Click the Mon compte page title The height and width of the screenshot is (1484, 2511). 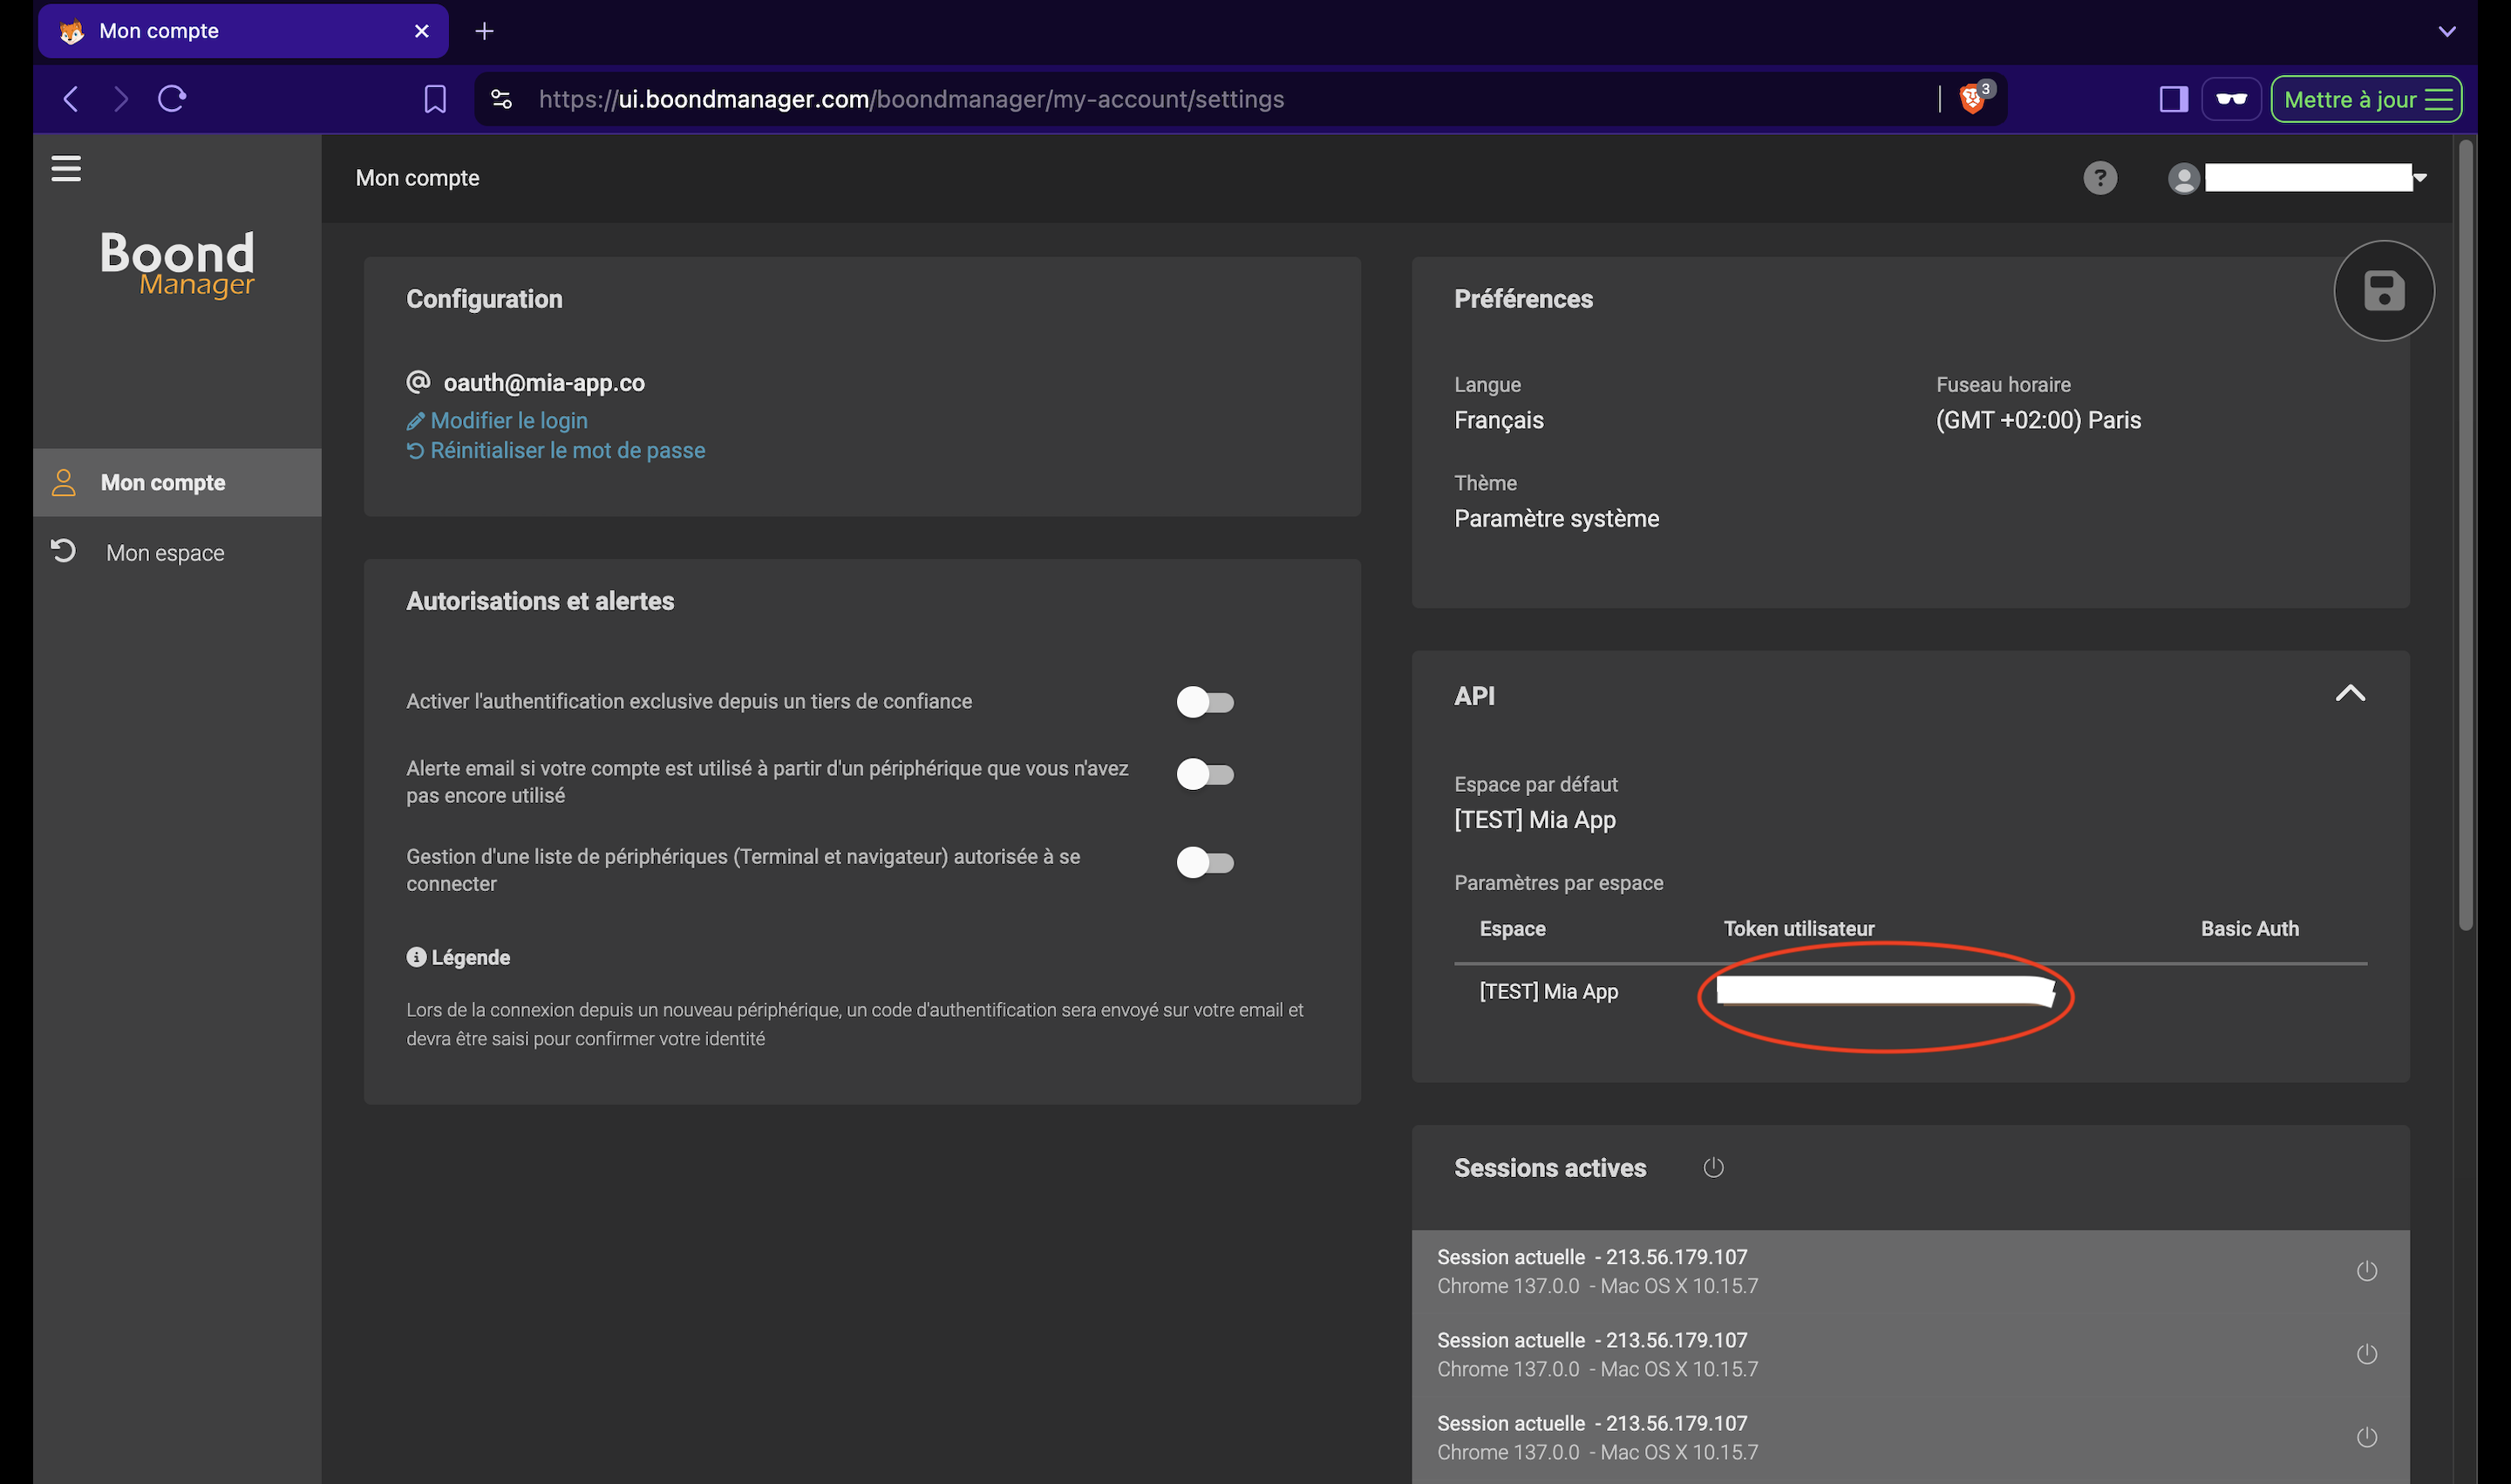[417, 178]
